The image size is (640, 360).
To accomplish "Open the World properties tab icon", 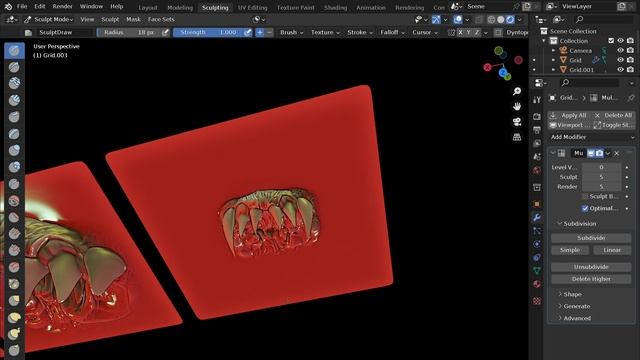I will tap(537, 170).
